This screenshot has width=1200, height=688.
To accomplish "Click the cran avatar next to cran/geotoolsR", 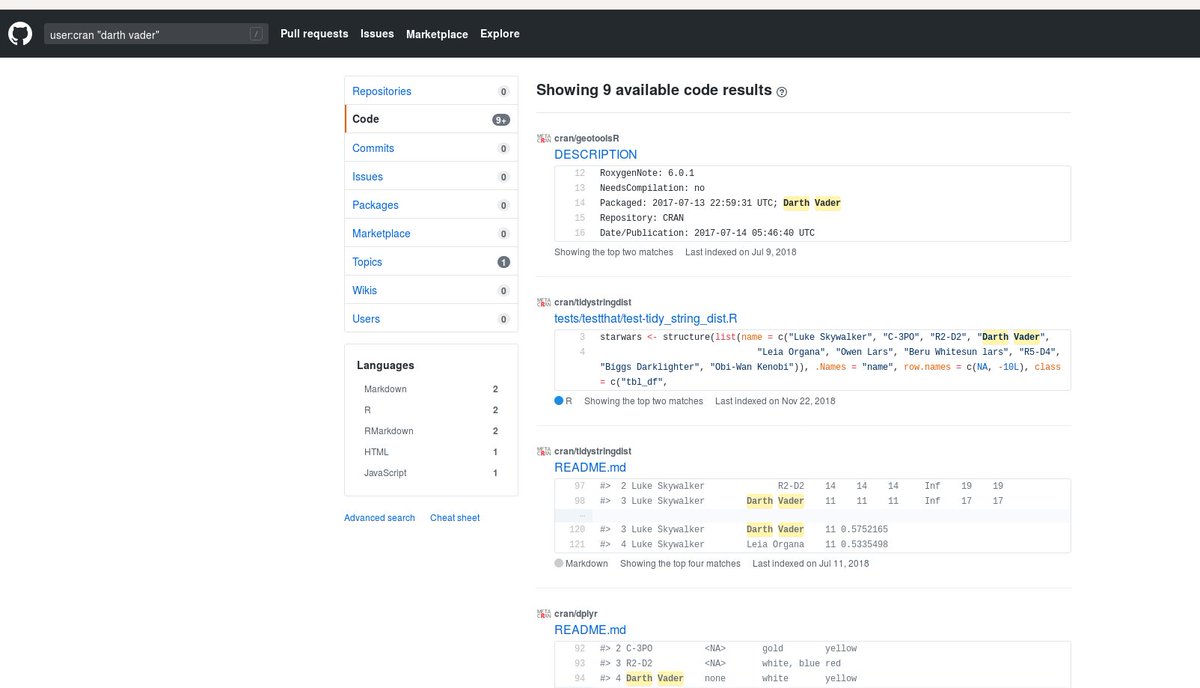I will (x=543, y=138).
